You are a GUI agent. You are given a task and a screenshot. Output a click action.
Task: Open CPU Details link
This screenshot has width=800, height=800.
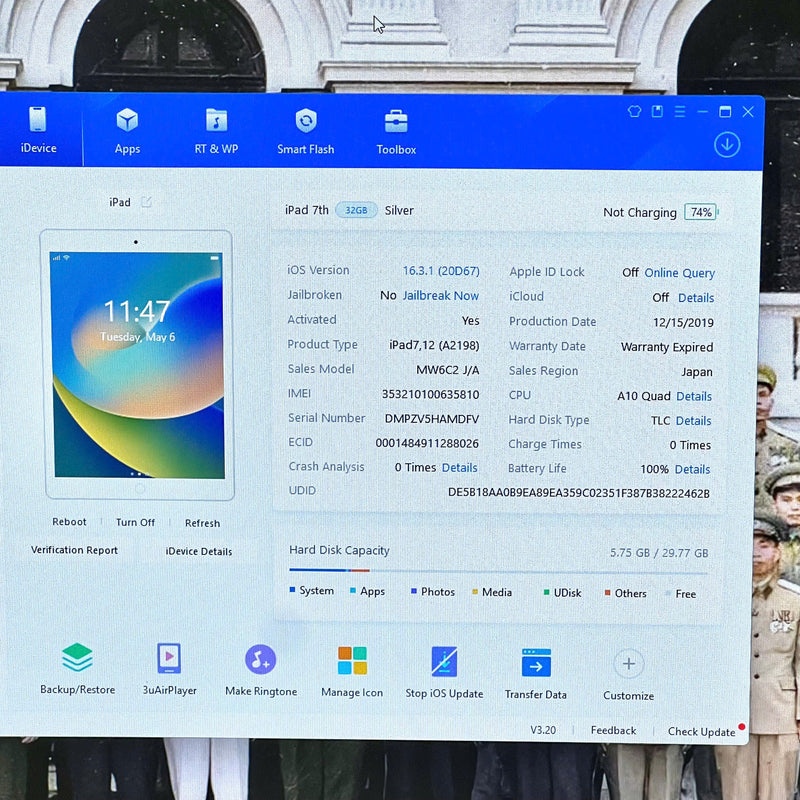click(x=694, y=396)
